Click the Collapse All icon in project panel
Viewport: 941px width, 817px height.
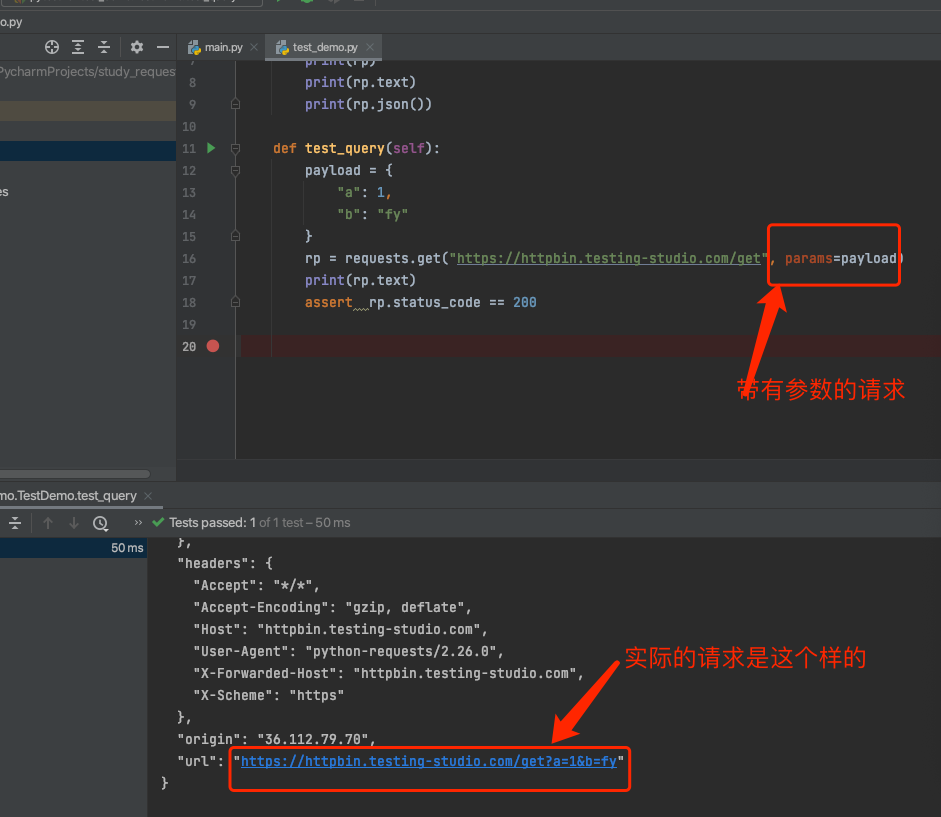pyautogui.click(x=104, y=47)
